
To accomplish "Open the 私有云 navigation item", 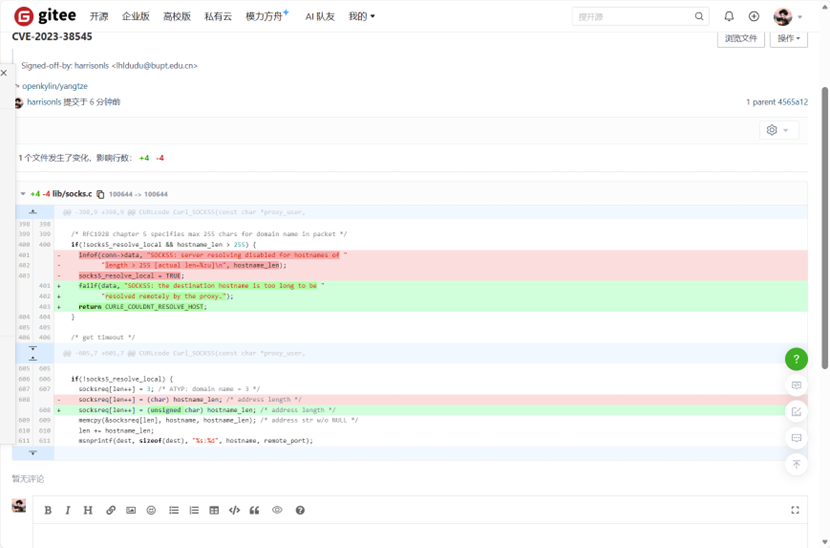I will click(218, 16).
